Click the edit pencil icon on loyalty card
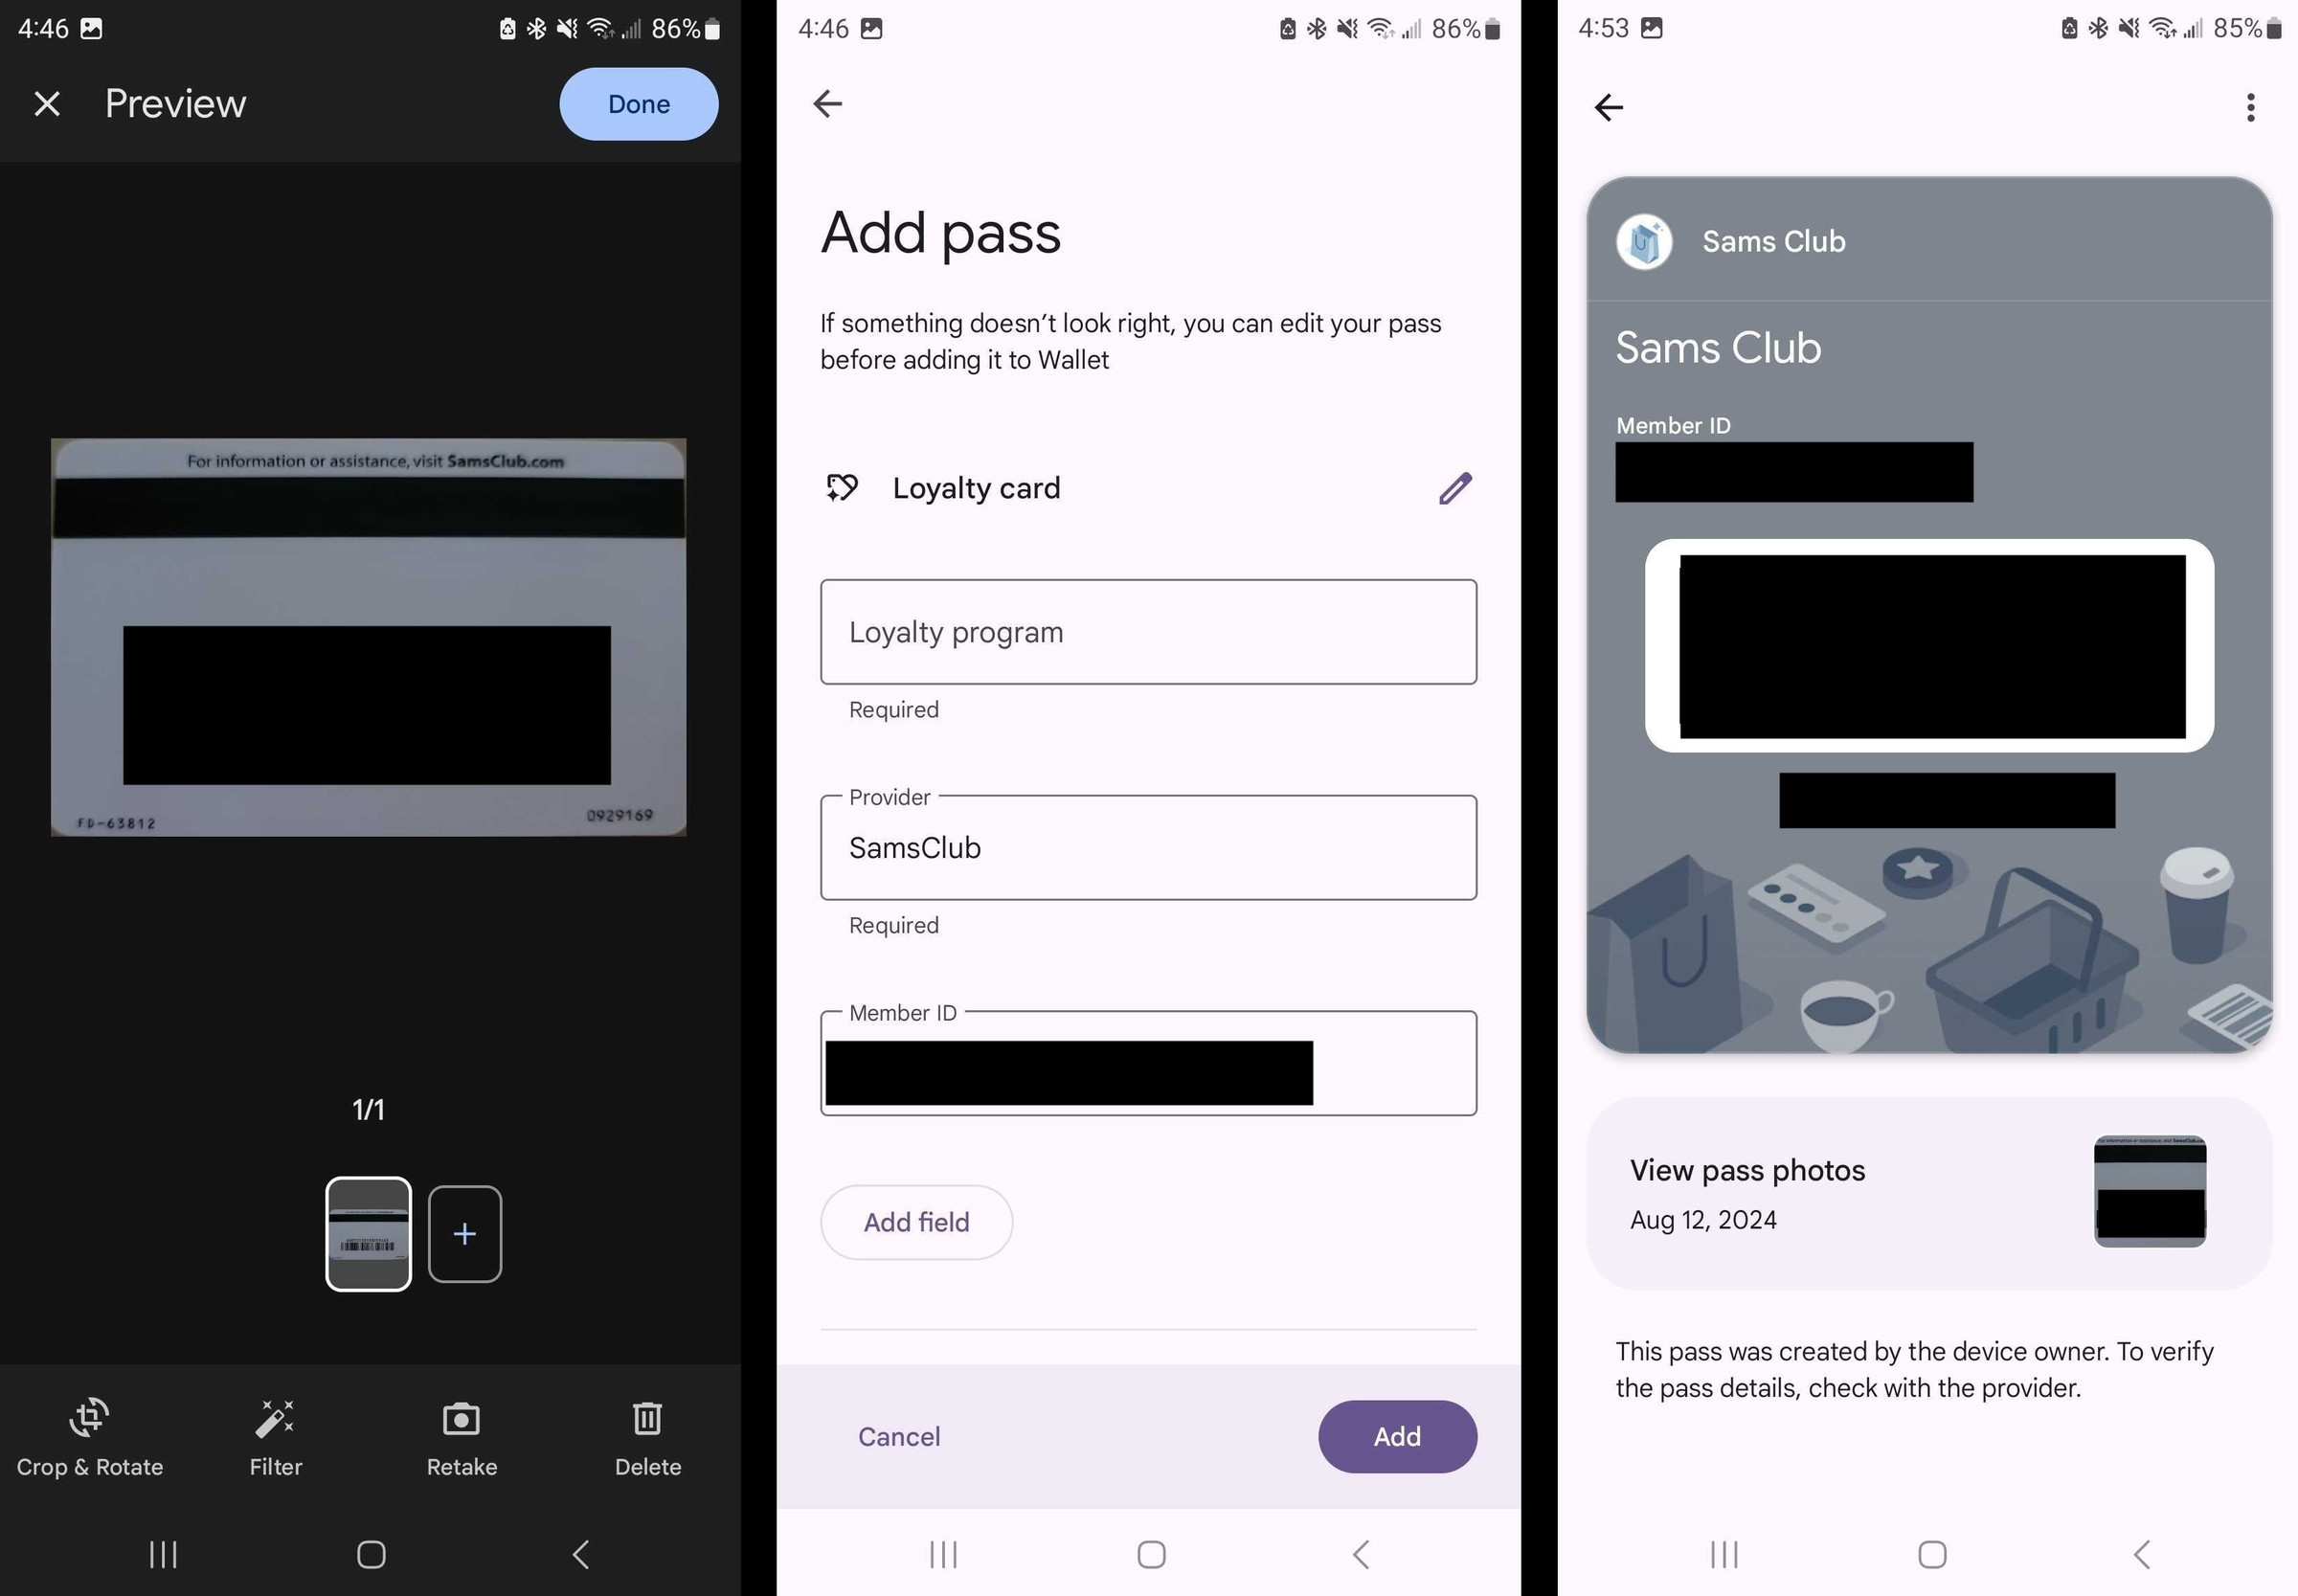The width and height of the screenshot is (2298, 1596). (x=1454, y=485)
